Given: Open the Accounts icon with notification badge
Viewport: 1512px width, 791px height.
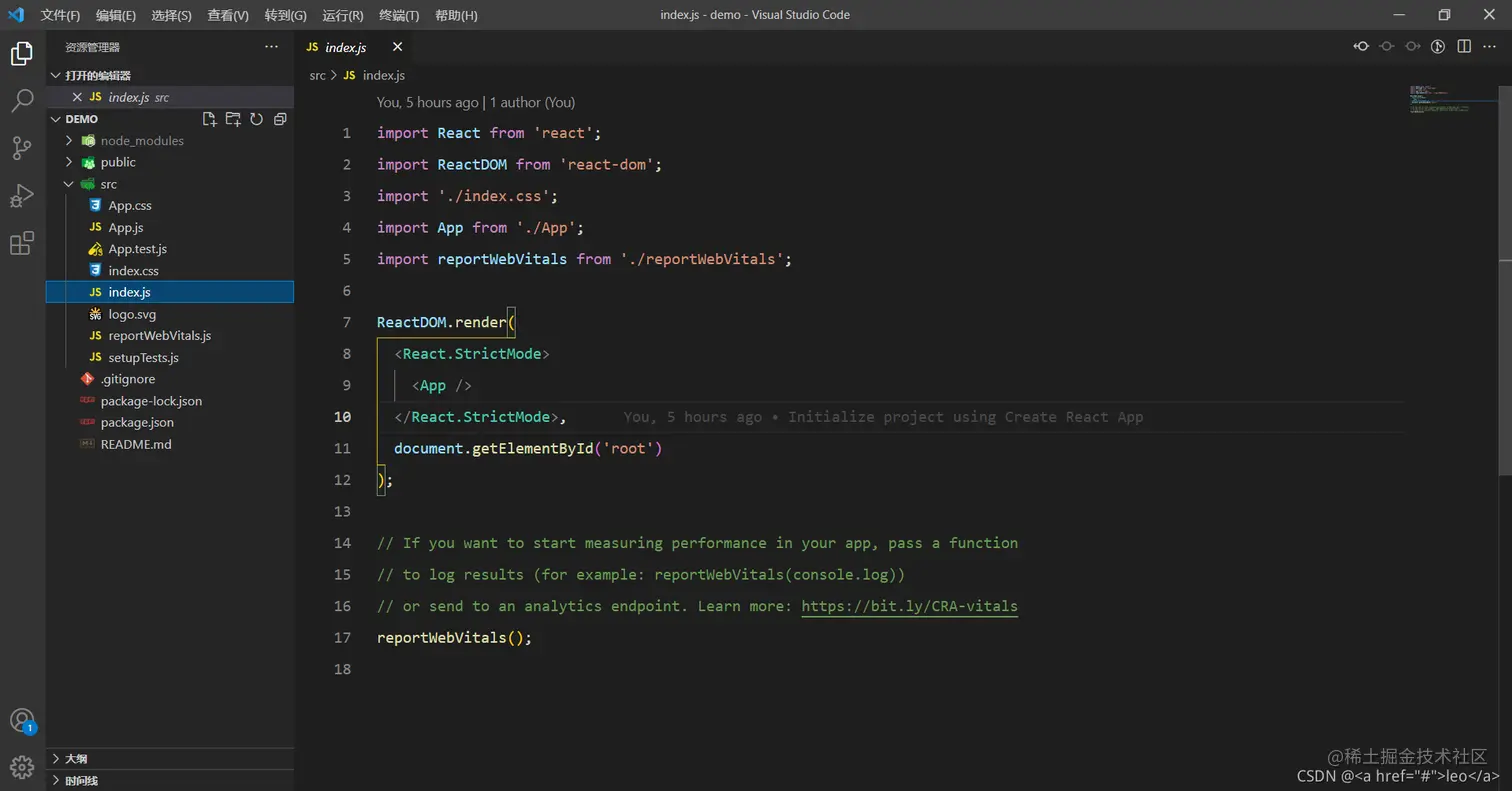Looking at the screenshot, I should pyautogui.click(x=22, y=721).
